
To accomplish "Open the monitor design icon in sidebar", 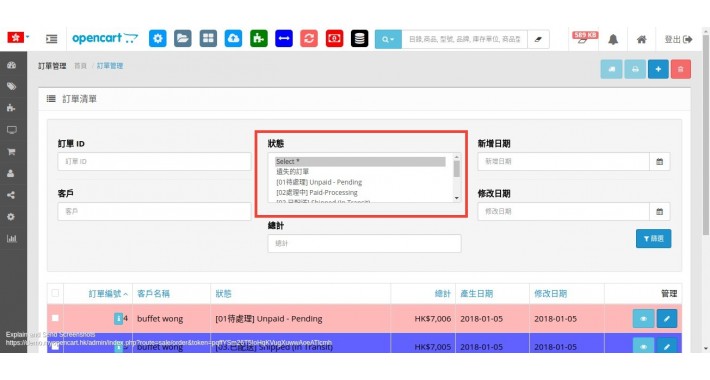I will point(11,130).
